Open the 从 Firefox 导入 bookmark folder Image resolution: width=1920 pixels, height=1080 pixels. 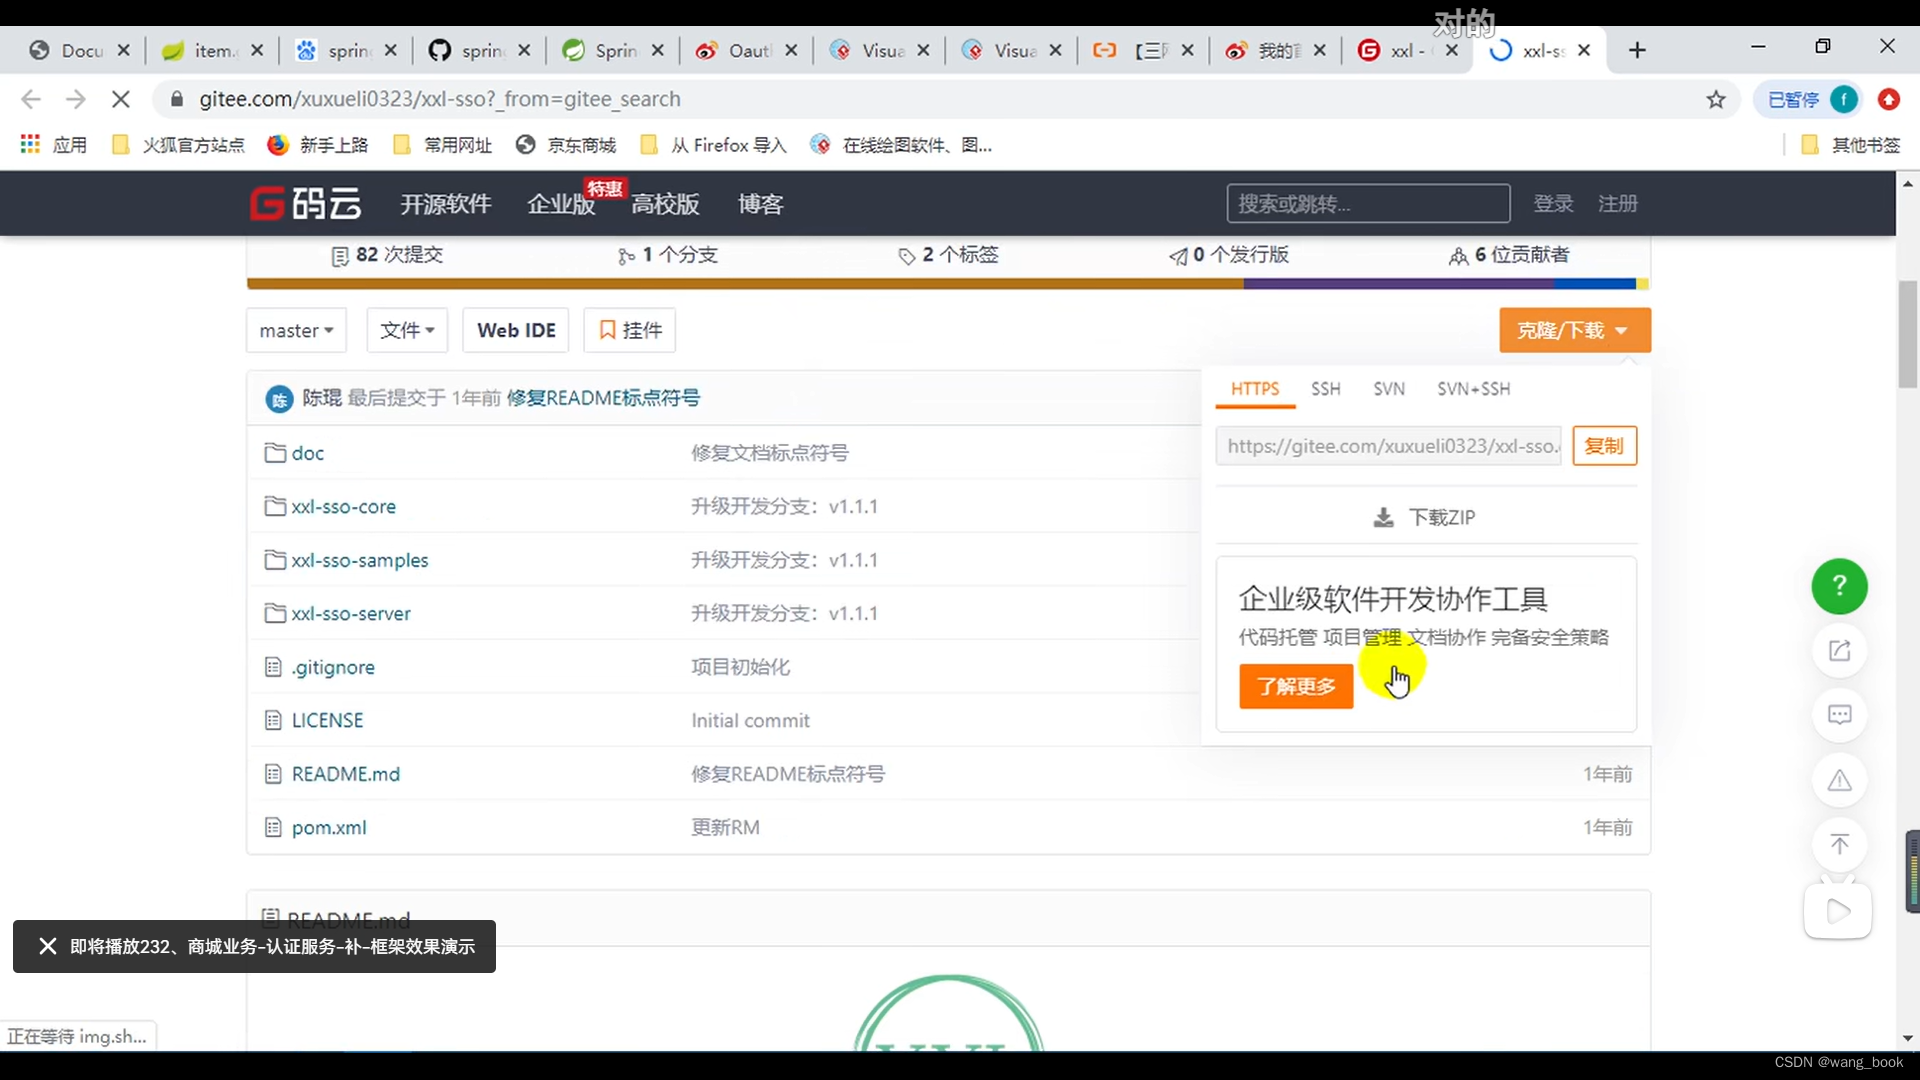click(x=713, y=145)
